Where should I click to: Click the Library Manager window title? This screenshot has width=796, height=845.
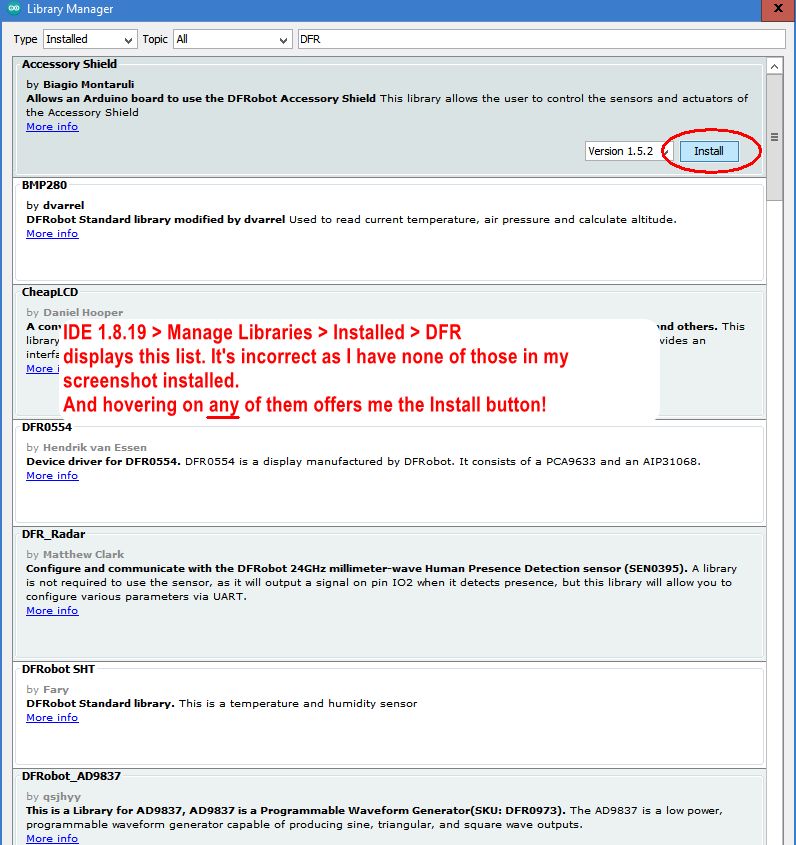[x=70, y=9]
